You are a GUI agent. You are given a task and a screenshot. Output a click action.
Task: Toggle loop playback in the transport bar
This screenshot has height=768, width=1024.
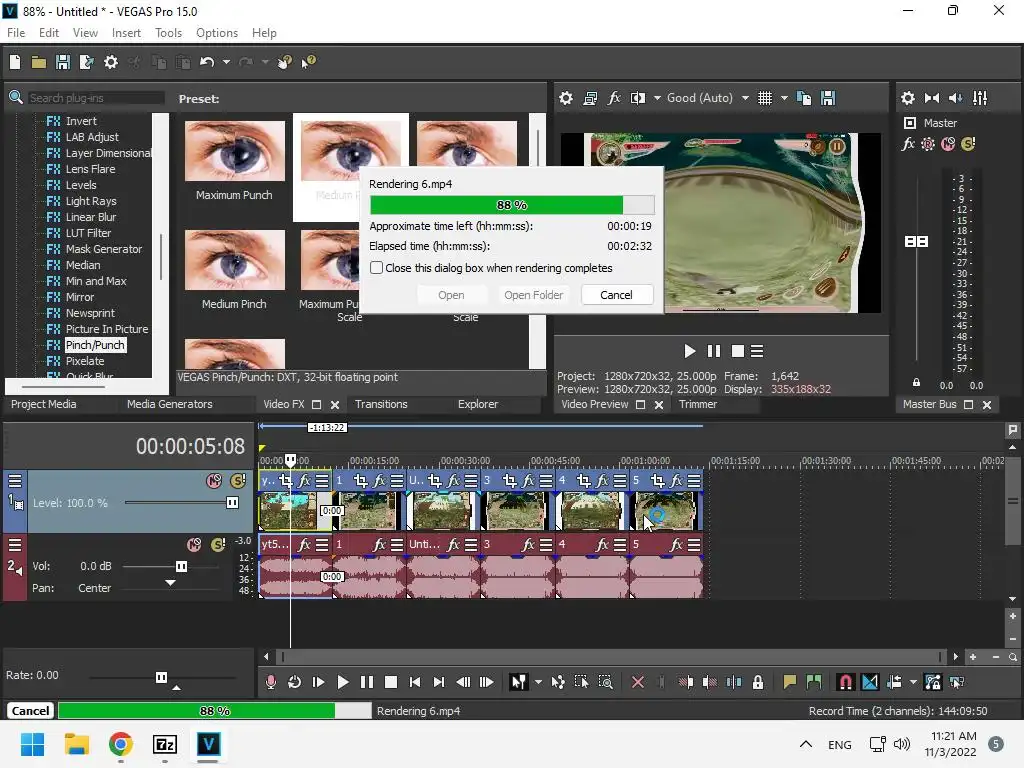tap(295, 682)
